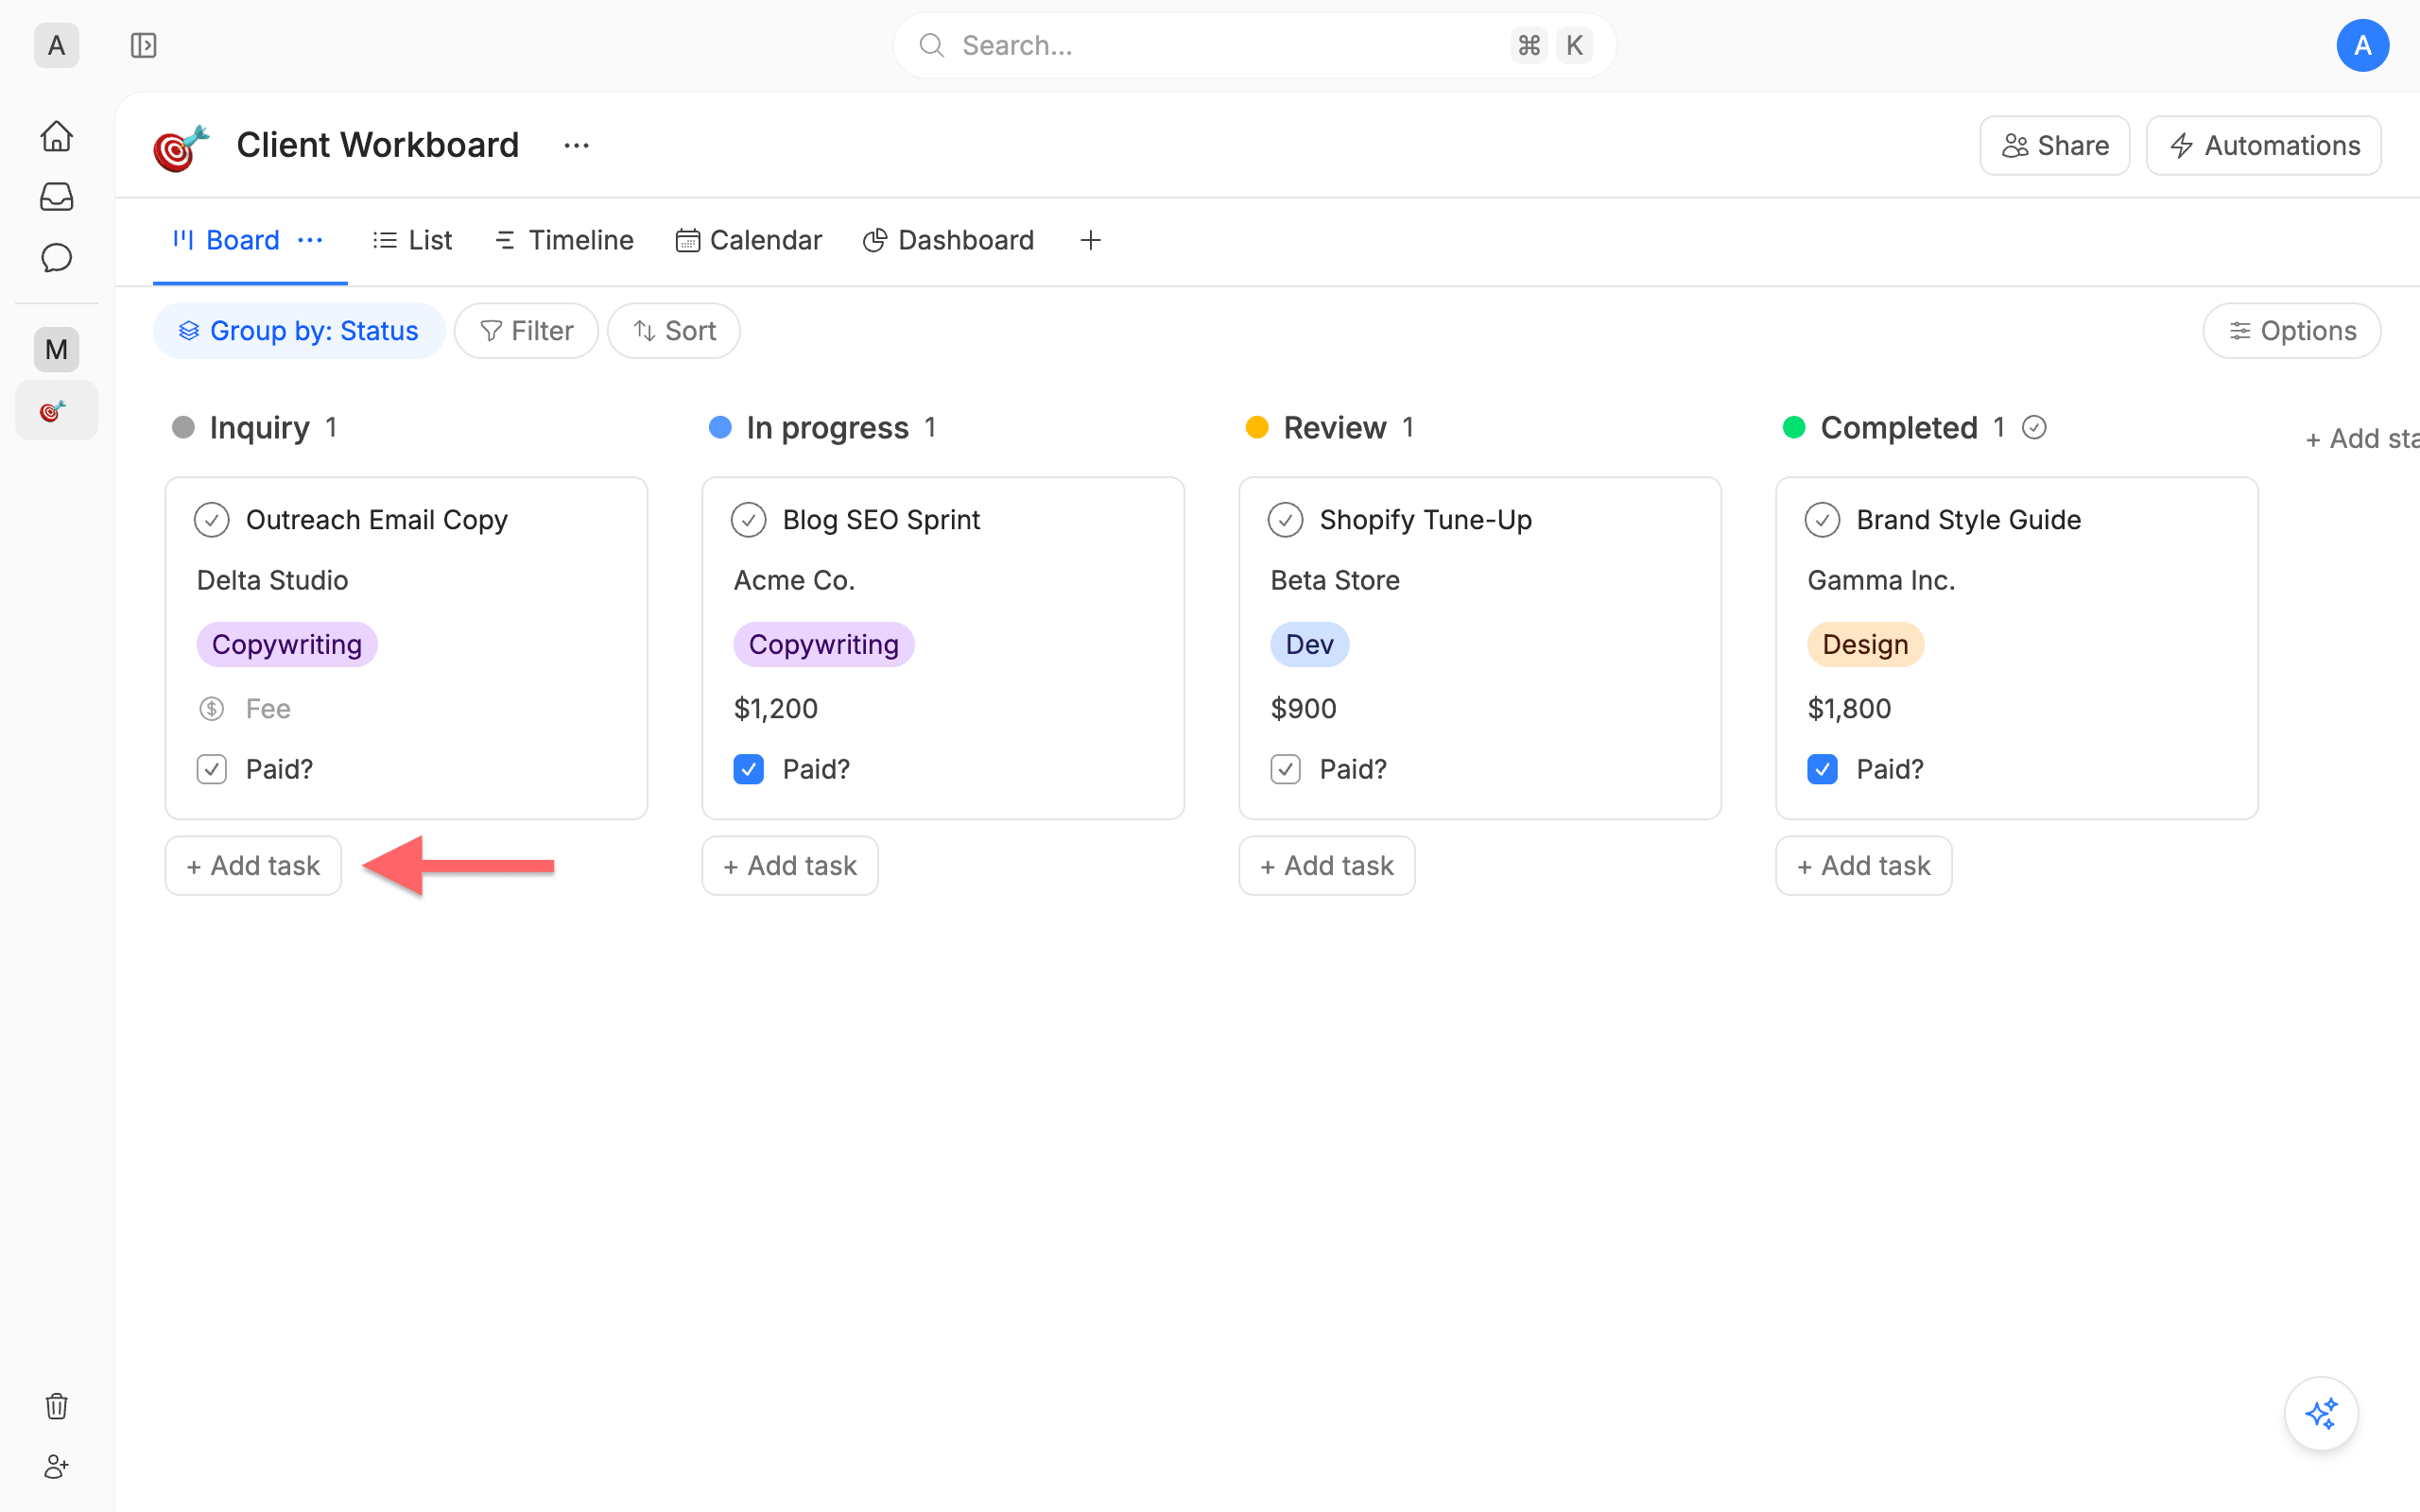Open the Sort menu
2420x1512 pixels.
tap(674, 331)
